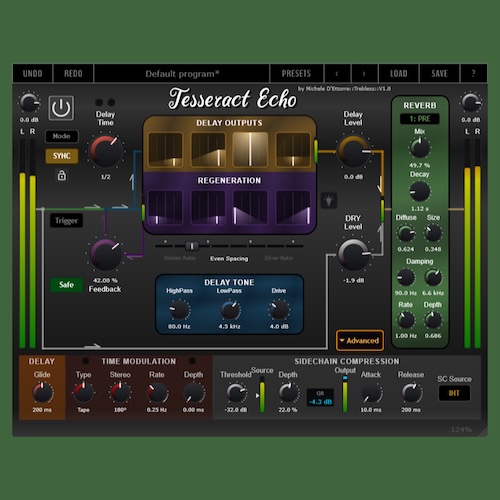Click LOAD in the top bar
500x500 pixels.
click(399, 73)
